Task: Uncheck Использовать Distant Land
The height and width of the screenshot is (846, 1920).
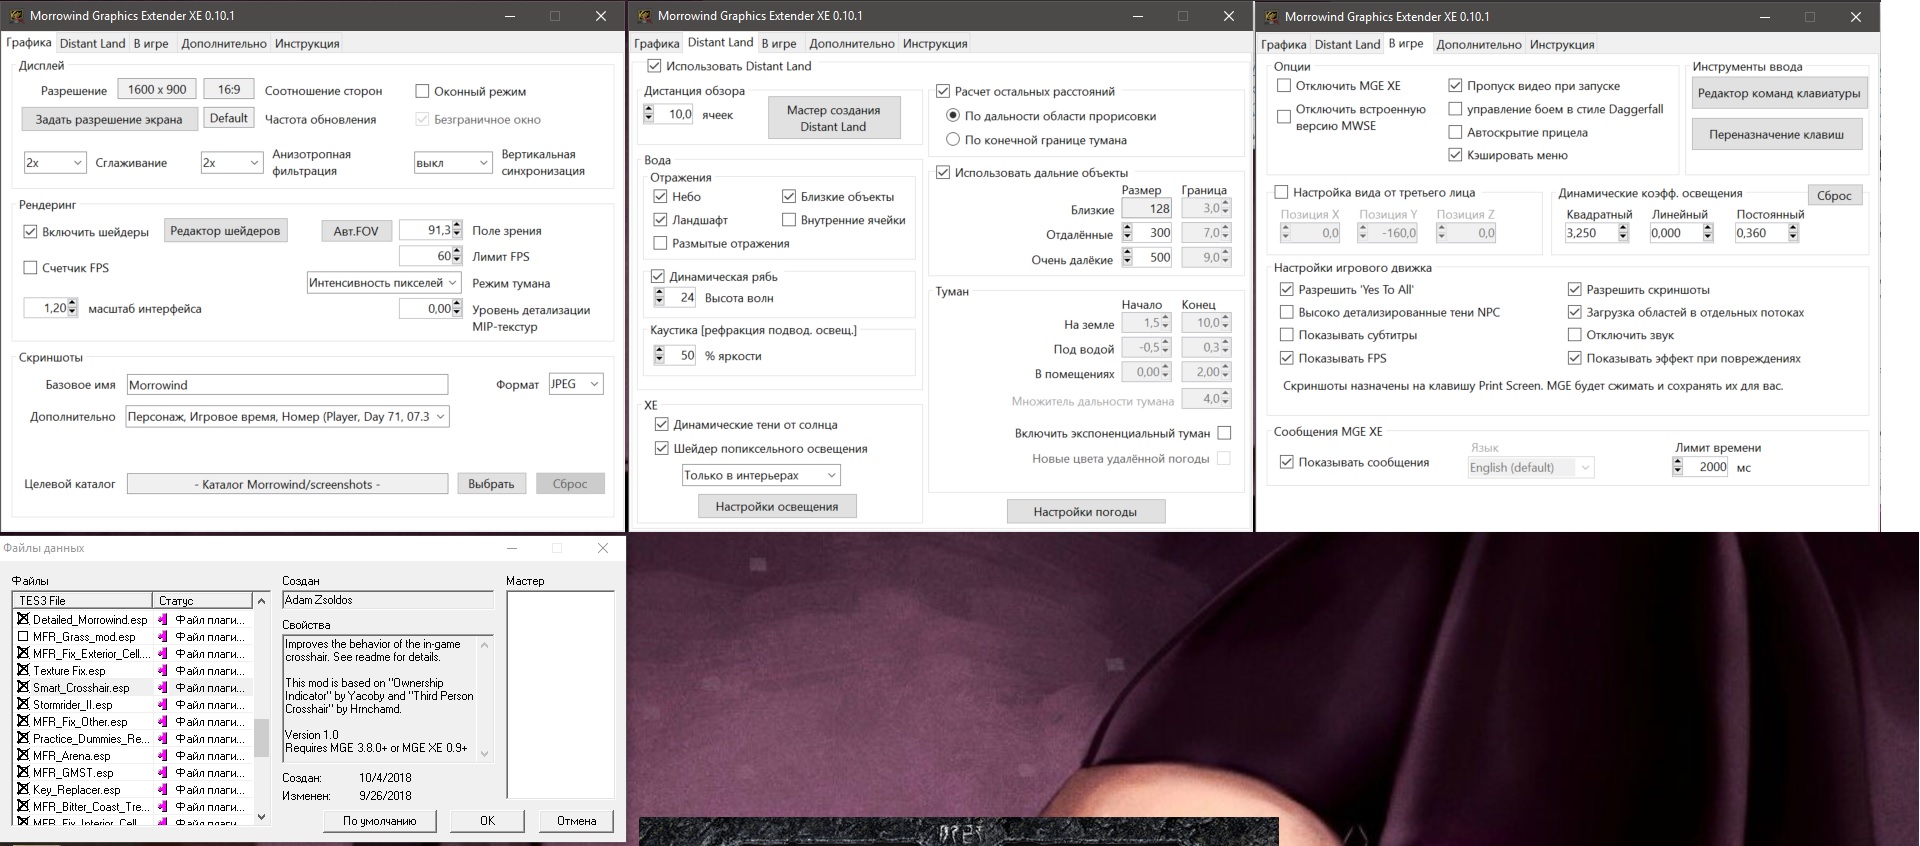Action: pos(654,66)
